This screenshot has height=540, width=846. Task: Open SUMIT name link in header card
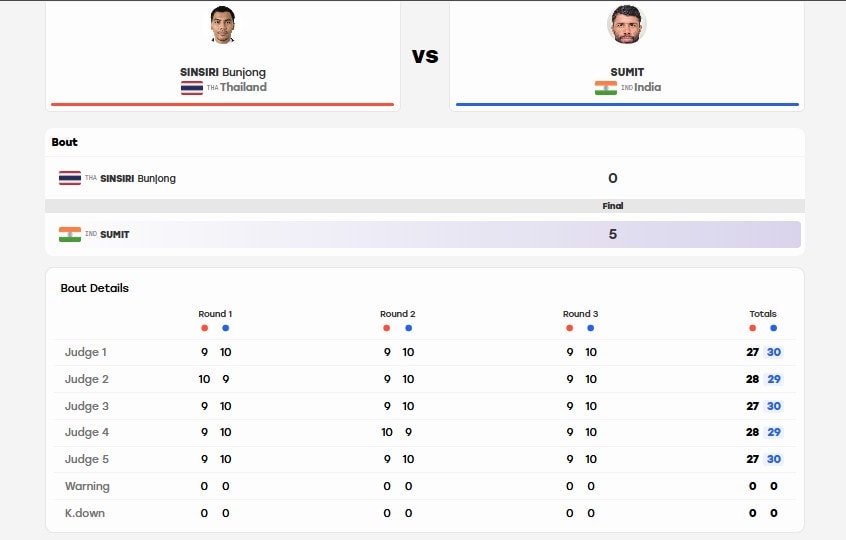(627, 72)
